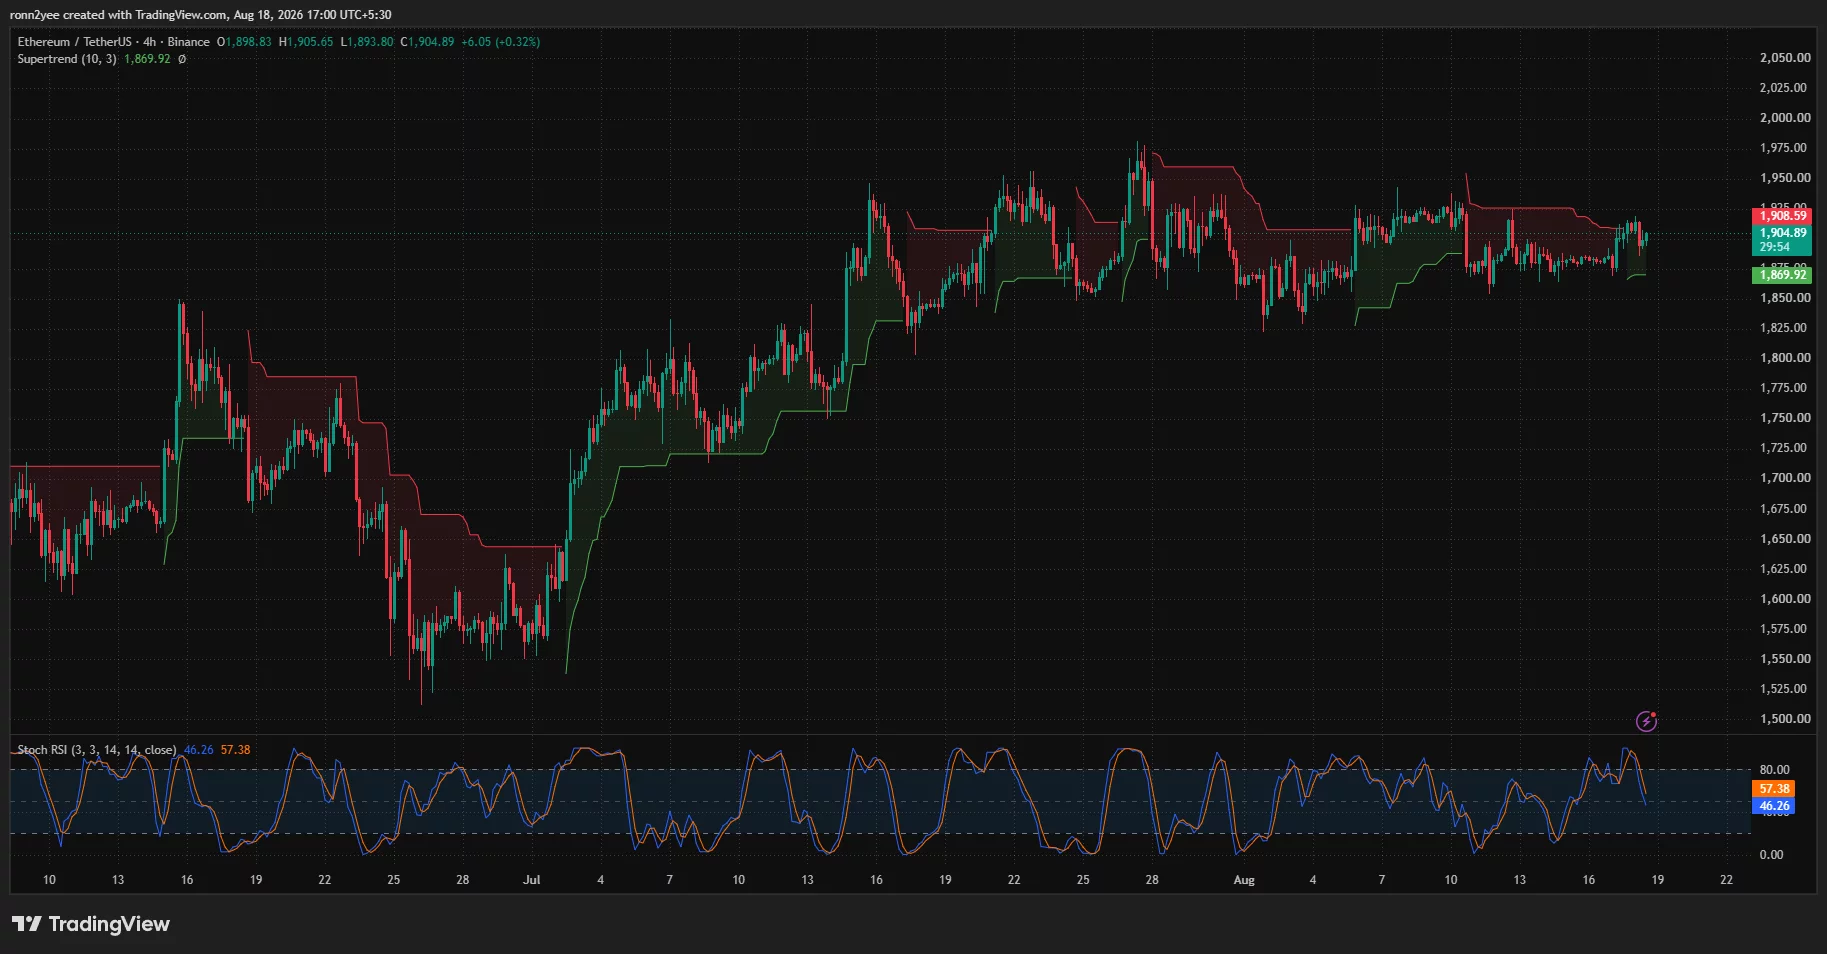Click the 1,950.00 price axis level

[1785, 178]
